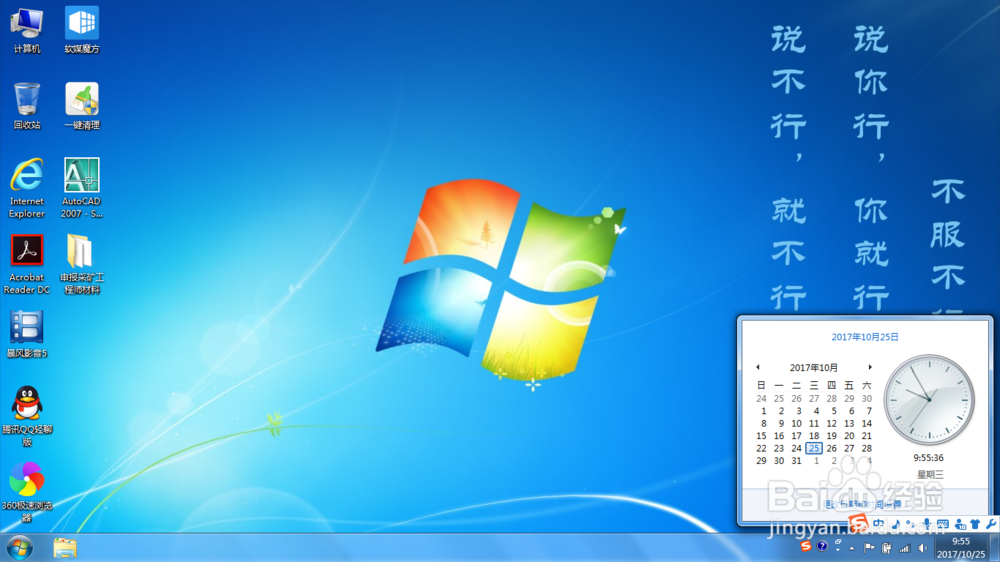Image resolution: width=1000 pixels, height=562 pixels.
Task: Select date 15 in the calendar
Action: [x=761, y=436]
